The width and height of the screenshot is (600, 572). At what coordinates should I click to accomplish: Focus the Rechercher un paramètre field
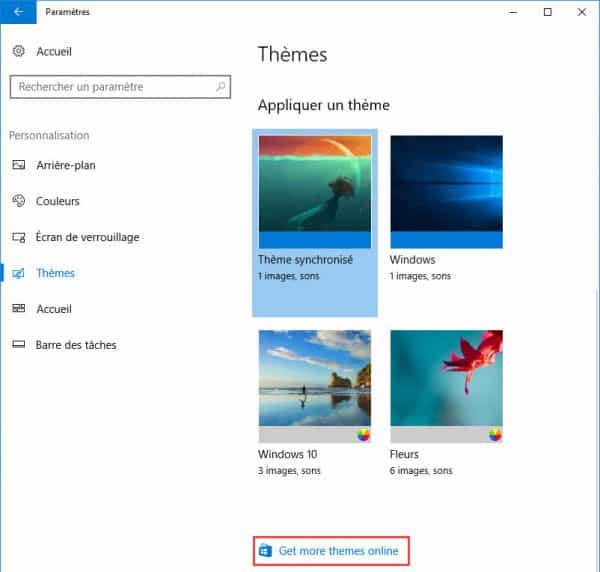click(x=120, y=87)
